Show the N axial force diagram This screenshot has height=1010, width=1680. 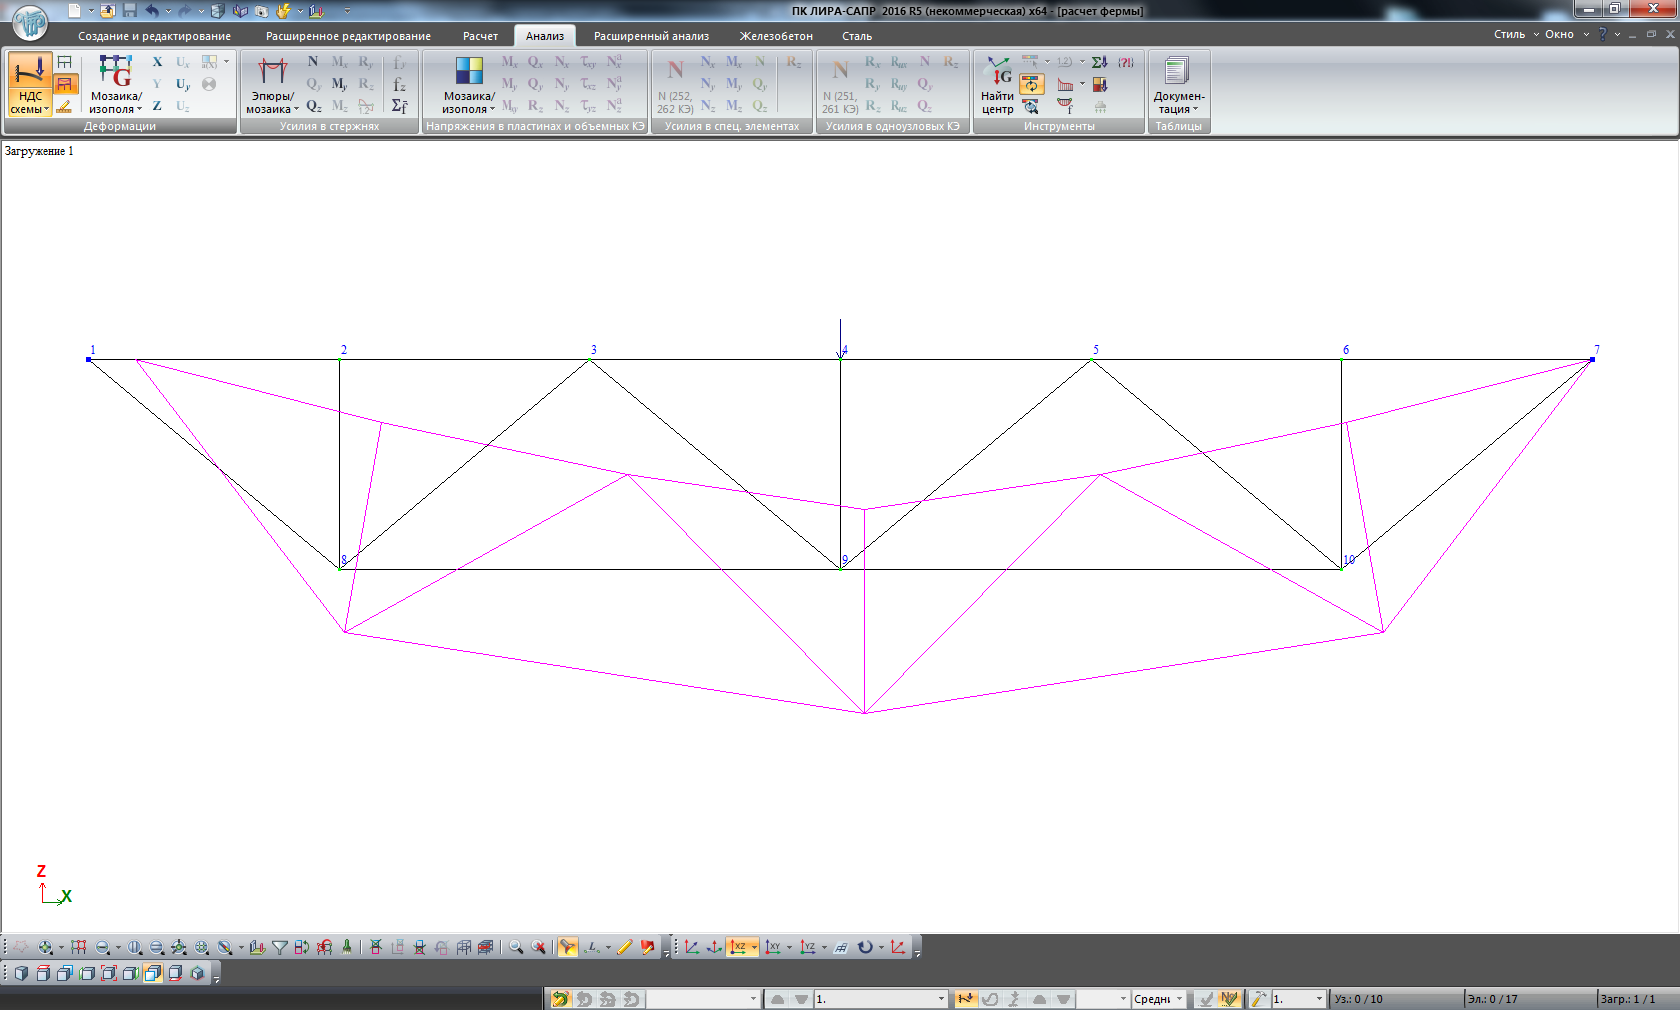[313, 62]
